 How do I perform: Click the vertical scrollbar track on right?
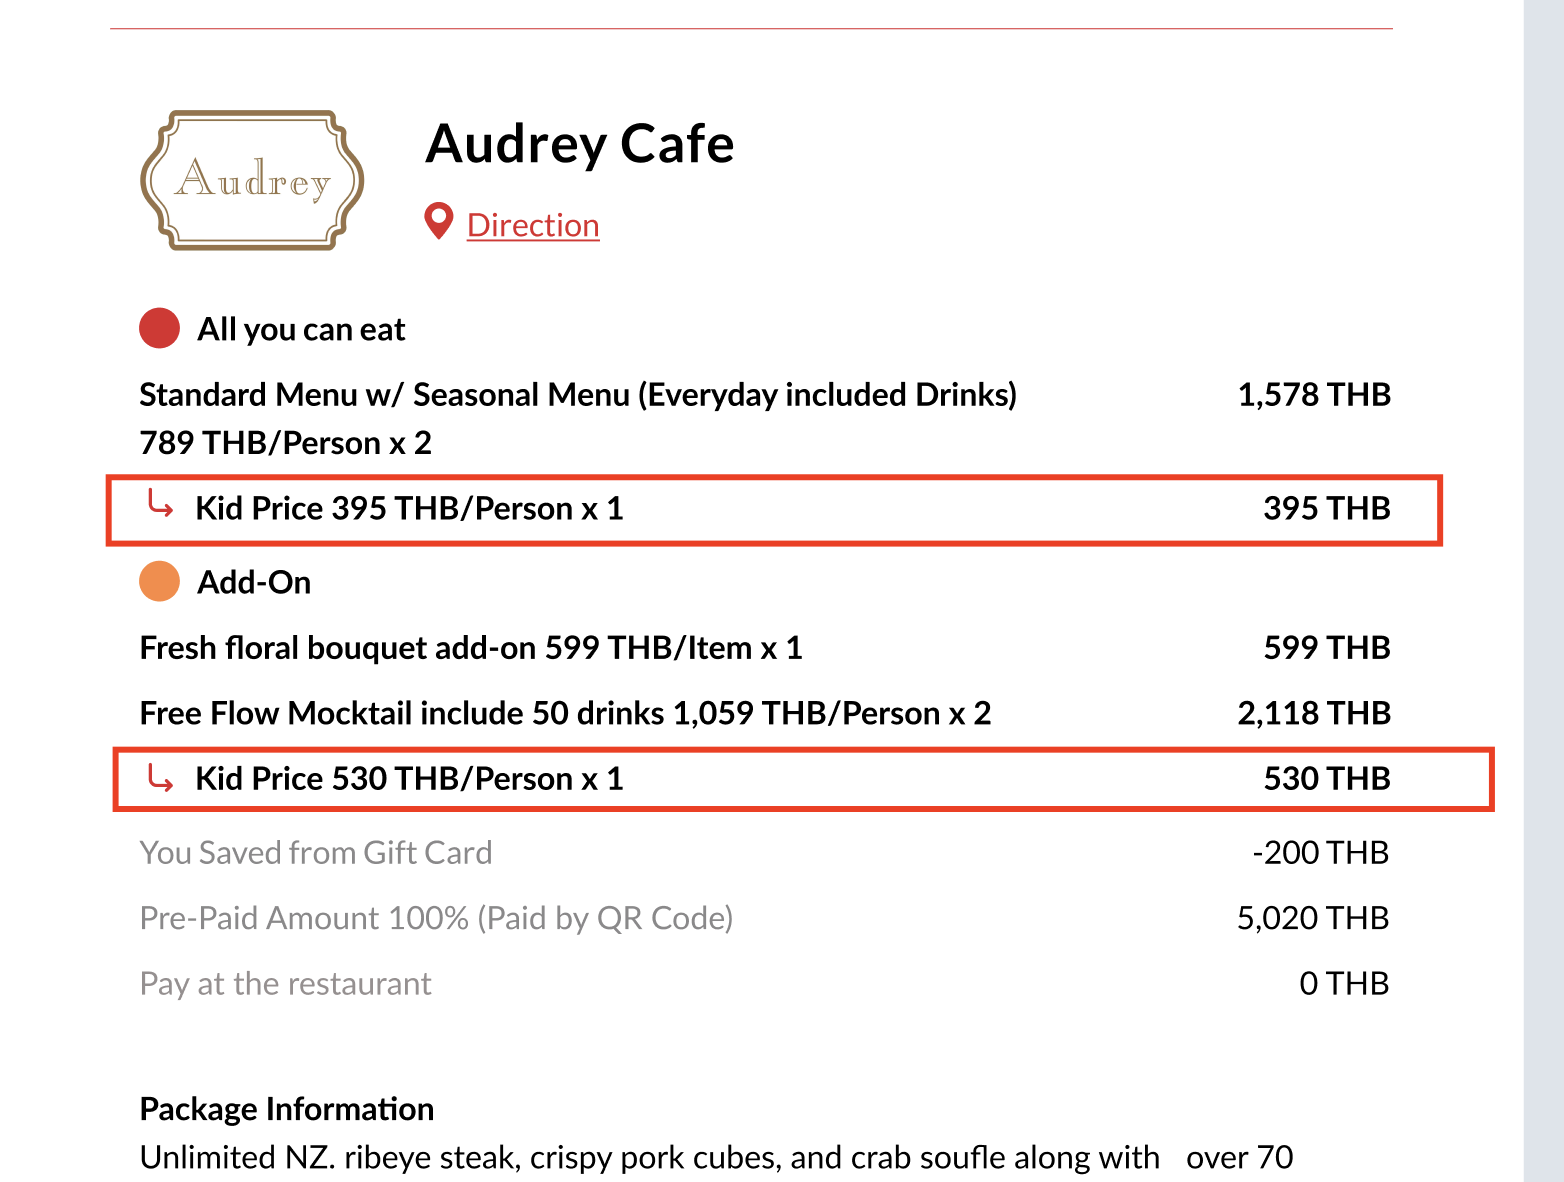click(1543, 600)
